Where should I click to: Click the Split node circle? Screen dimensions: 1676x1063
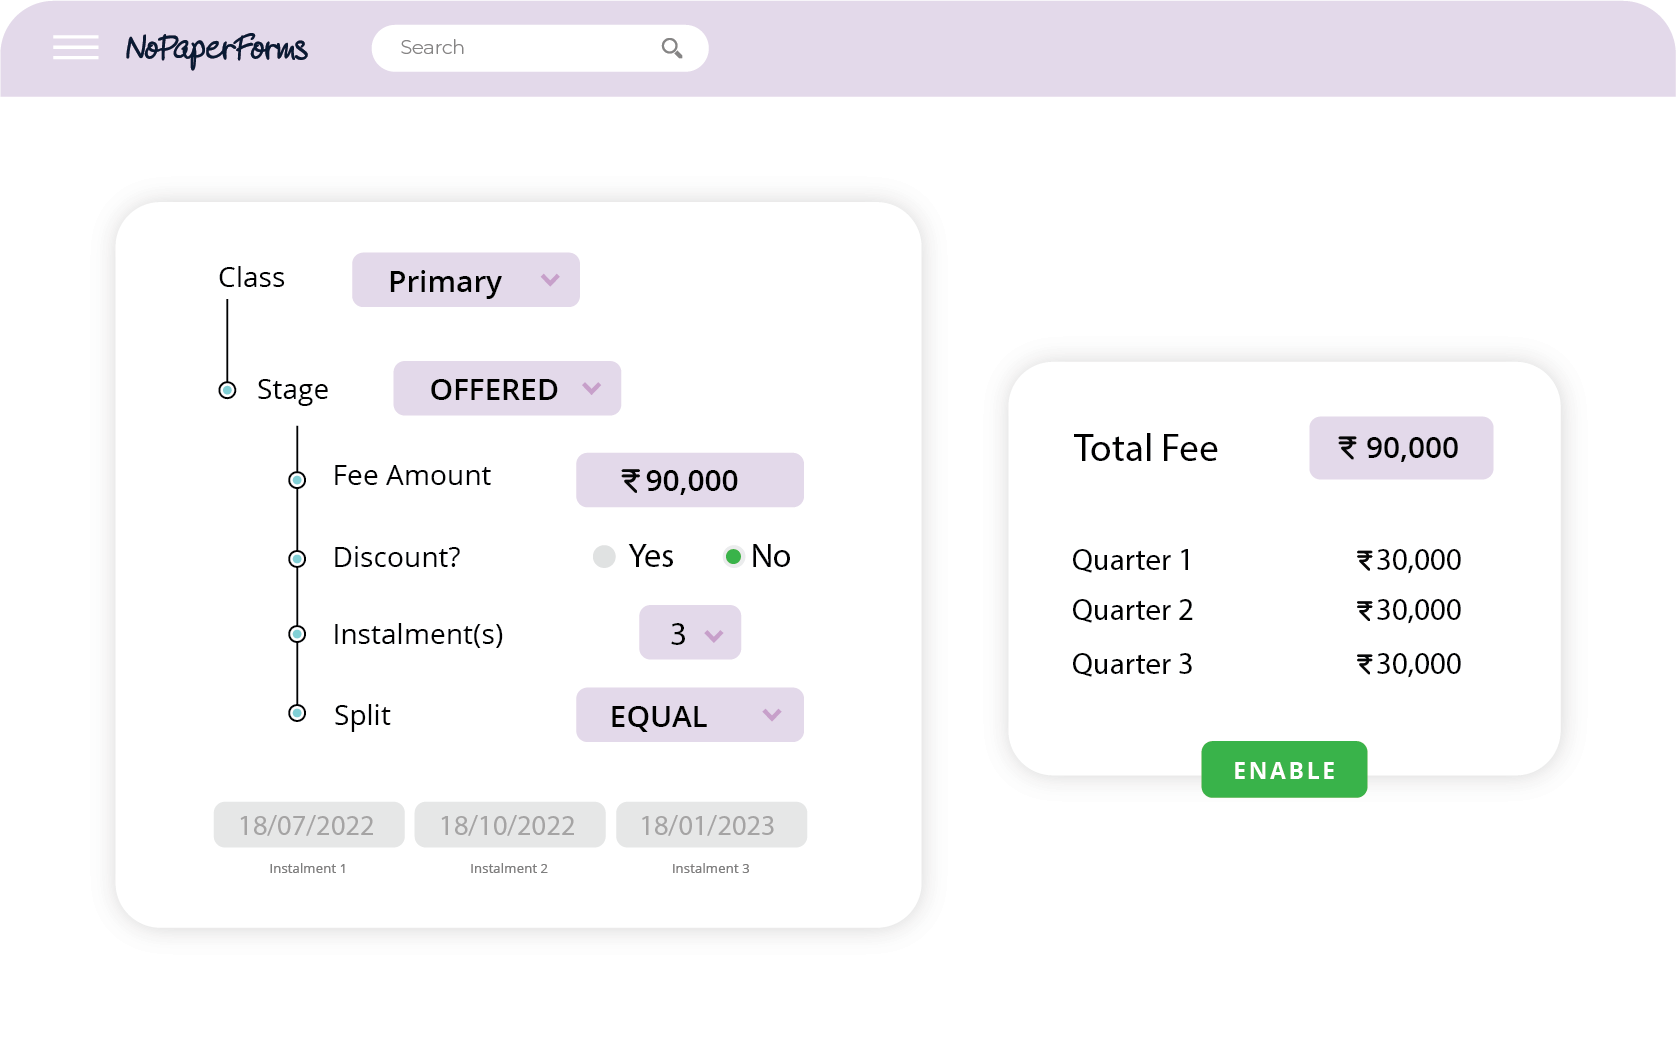[297, 713]
